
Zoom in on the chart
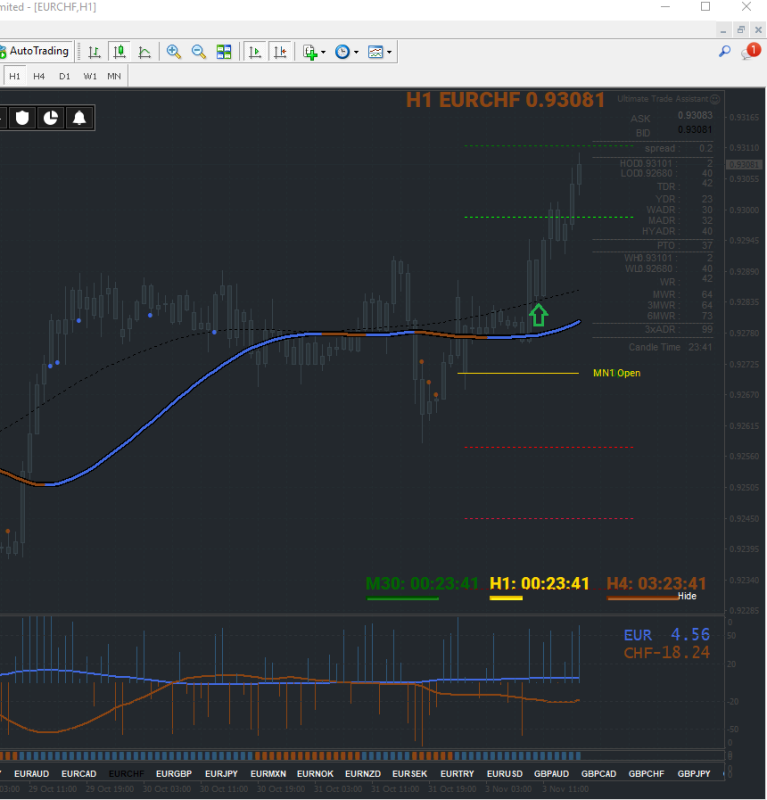174,52
